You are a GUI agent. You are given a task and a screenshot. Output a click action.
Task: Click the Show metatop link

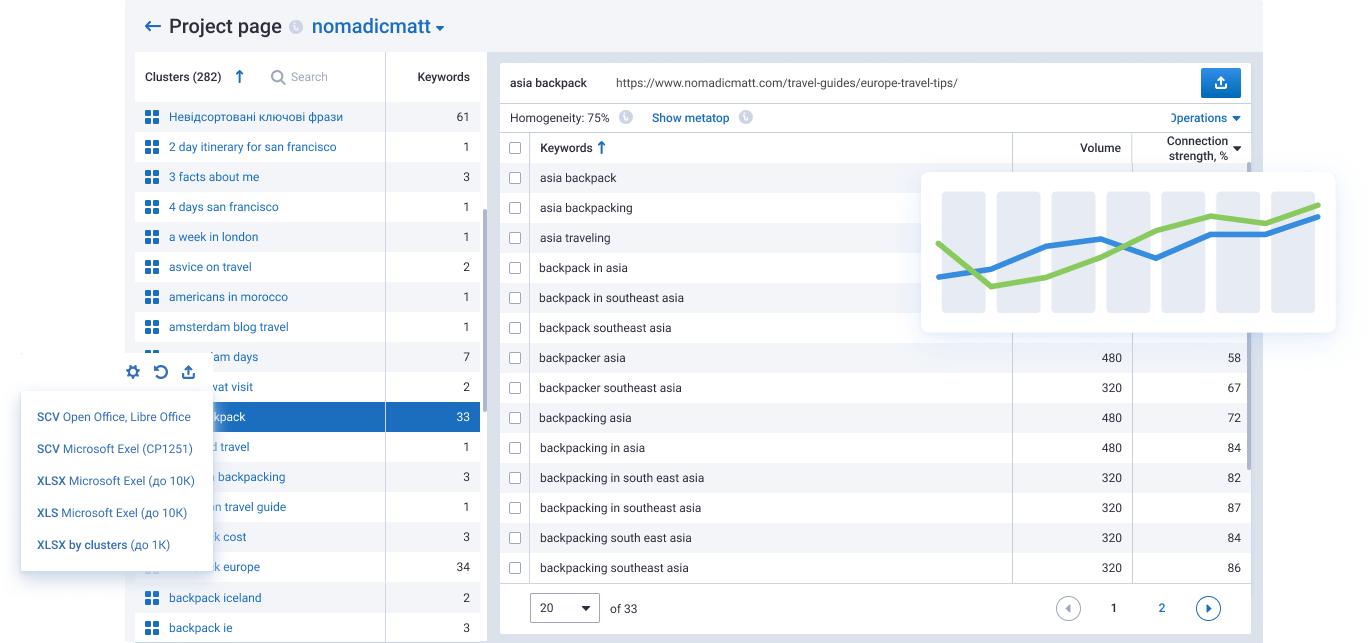click(x=690, y=118)
